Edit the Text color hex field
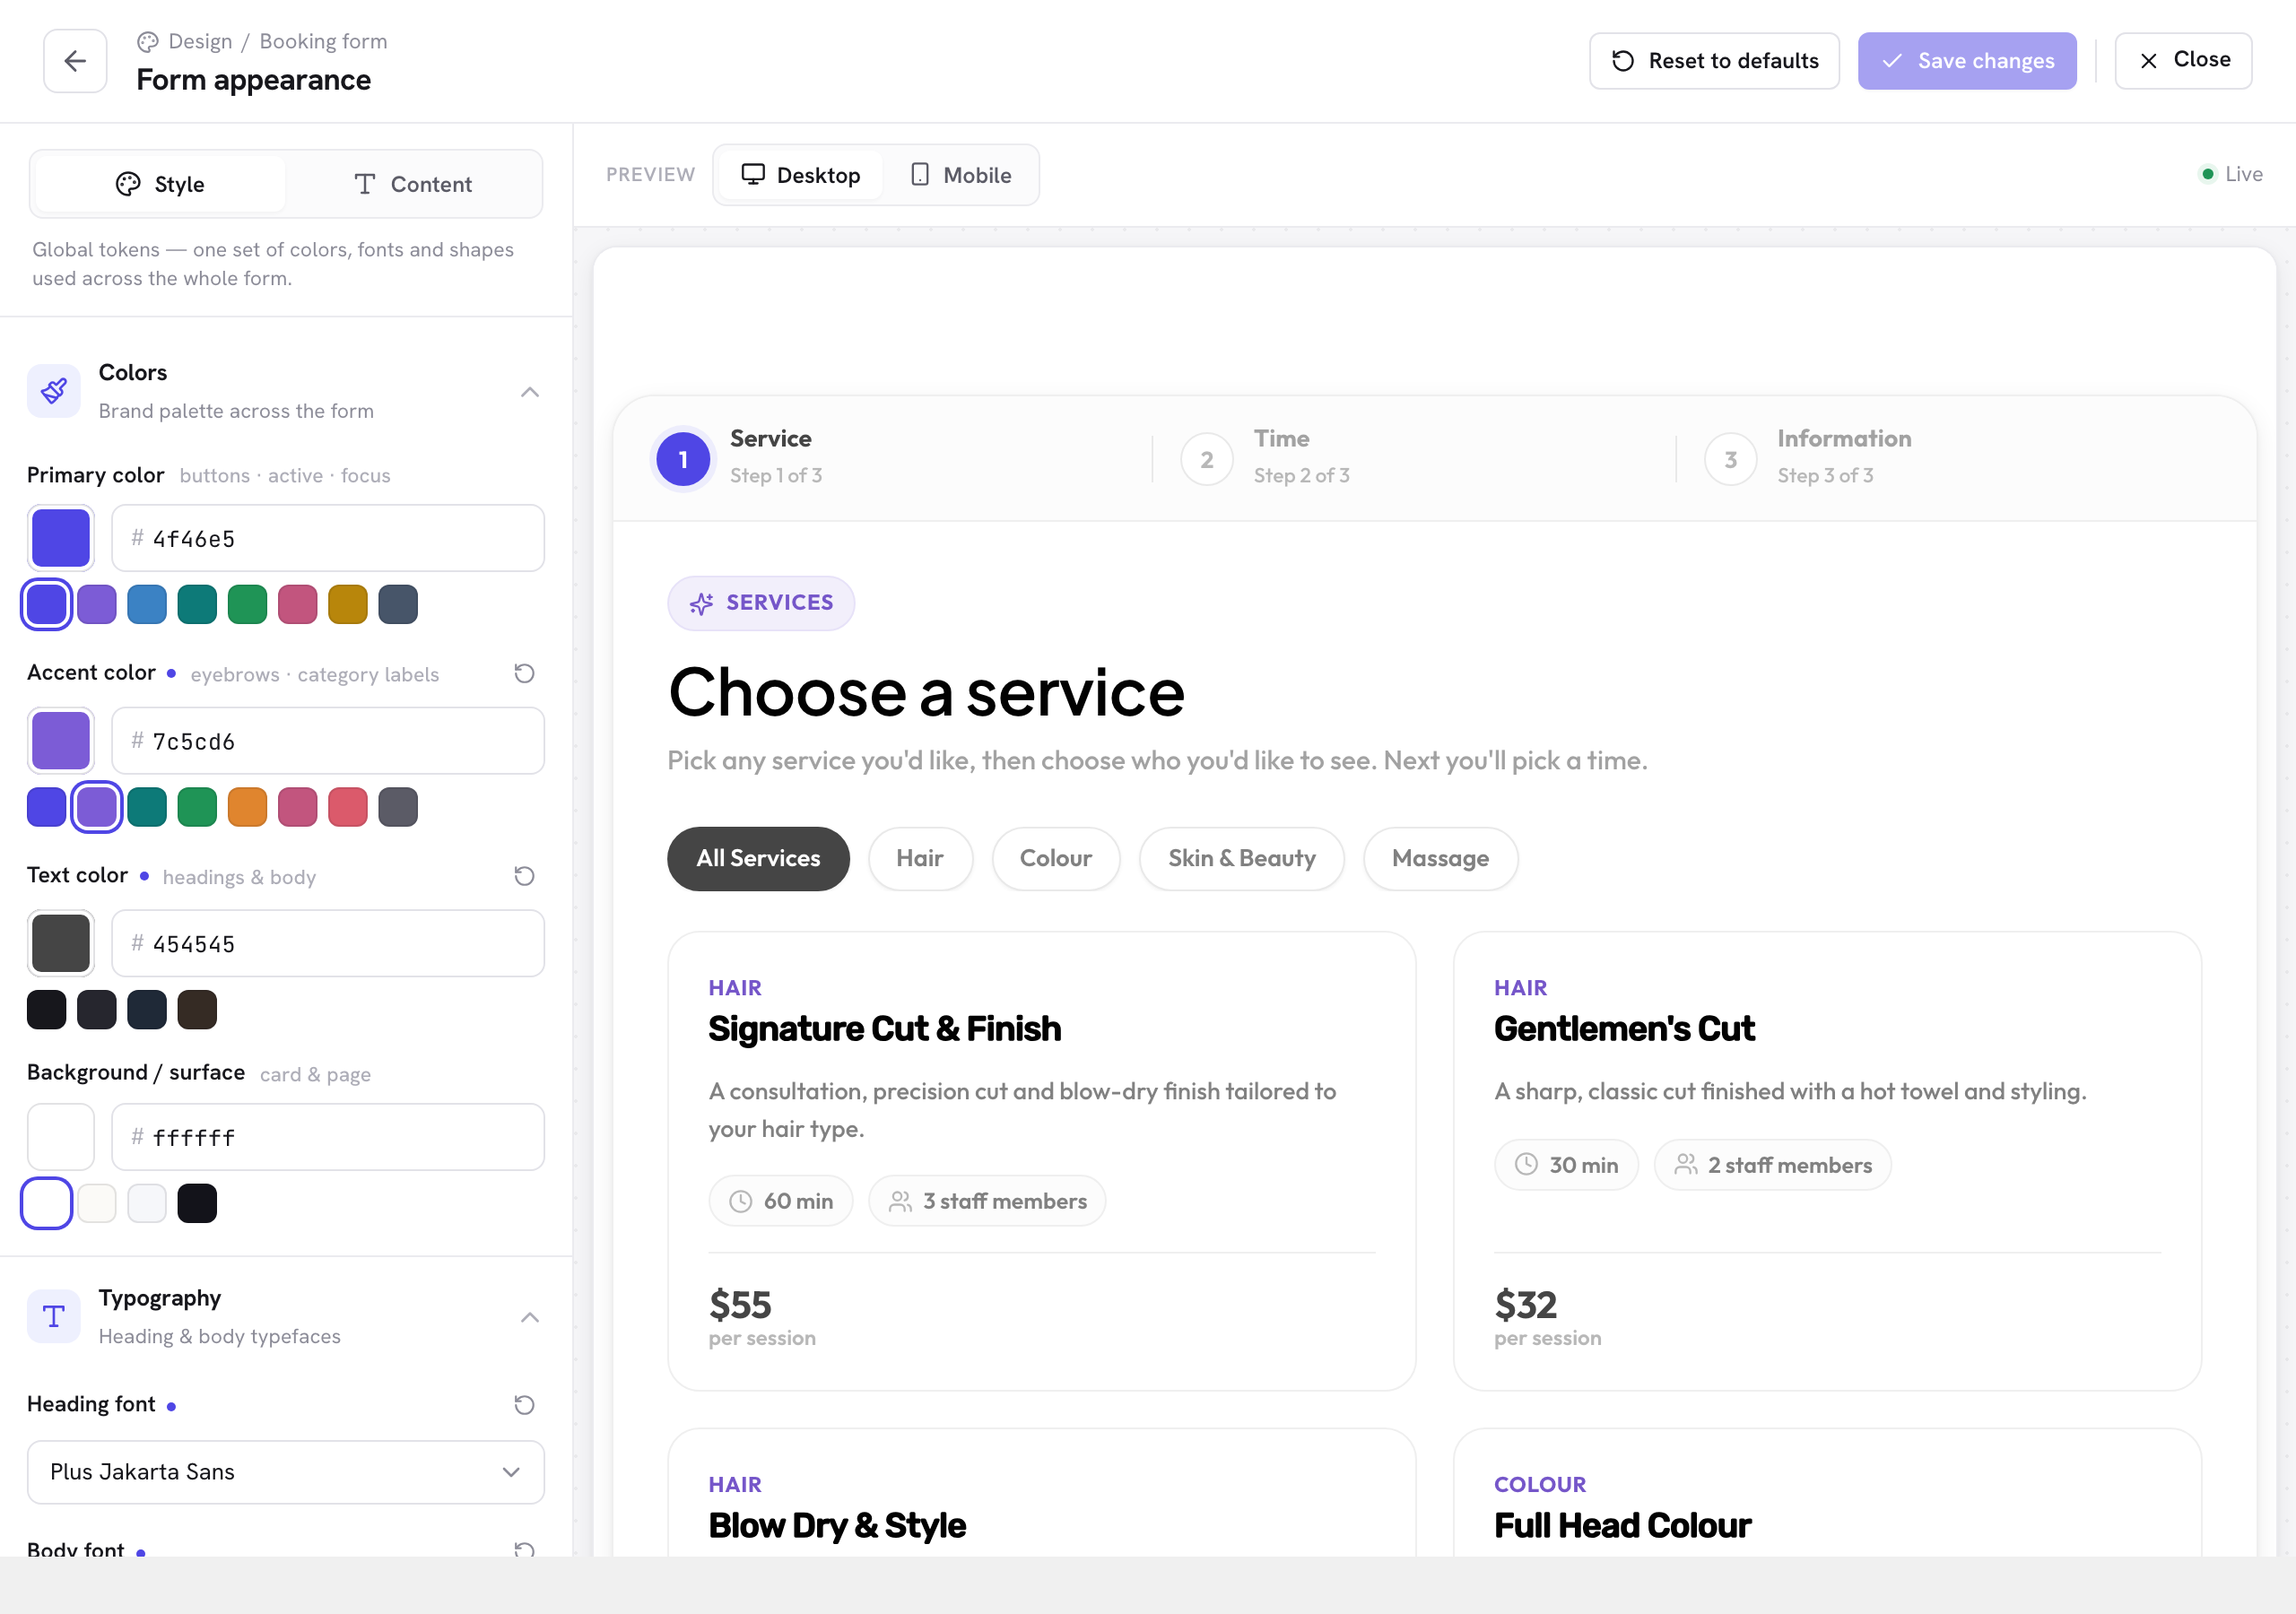Screen dimensions: 2296x1614 [x=328, y=943]
